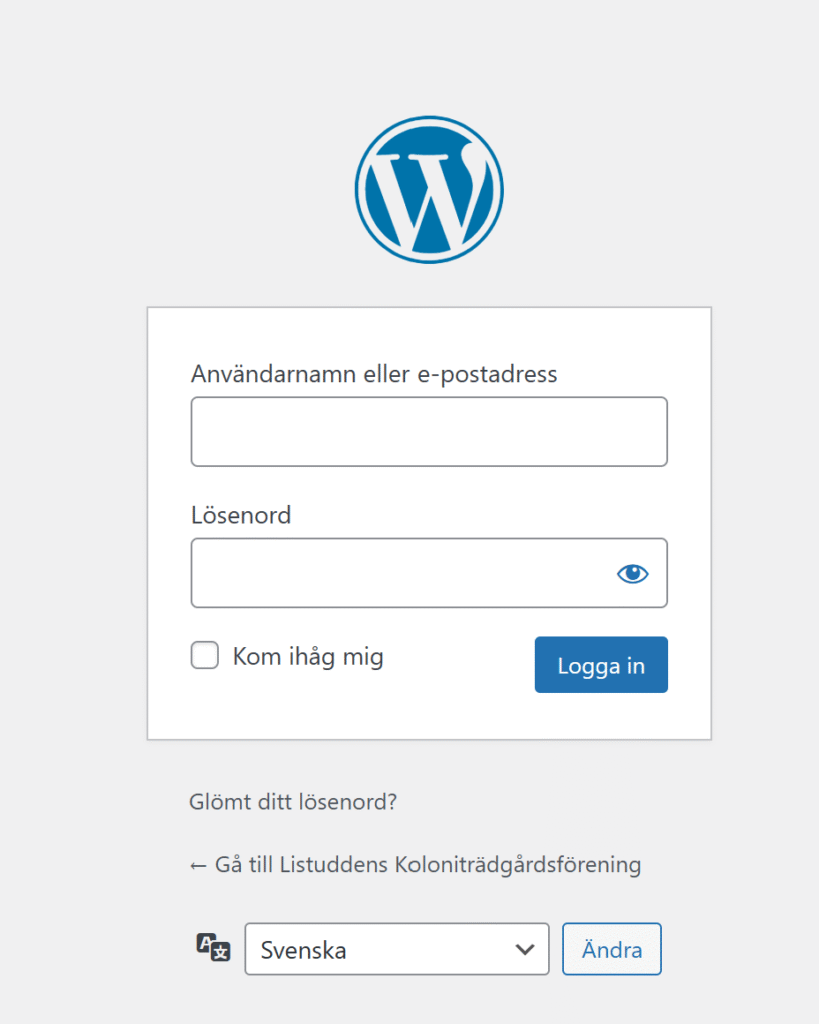
Task: Click the 'Logga in' button
Action: pyautogui.click(x=601, y=665)
